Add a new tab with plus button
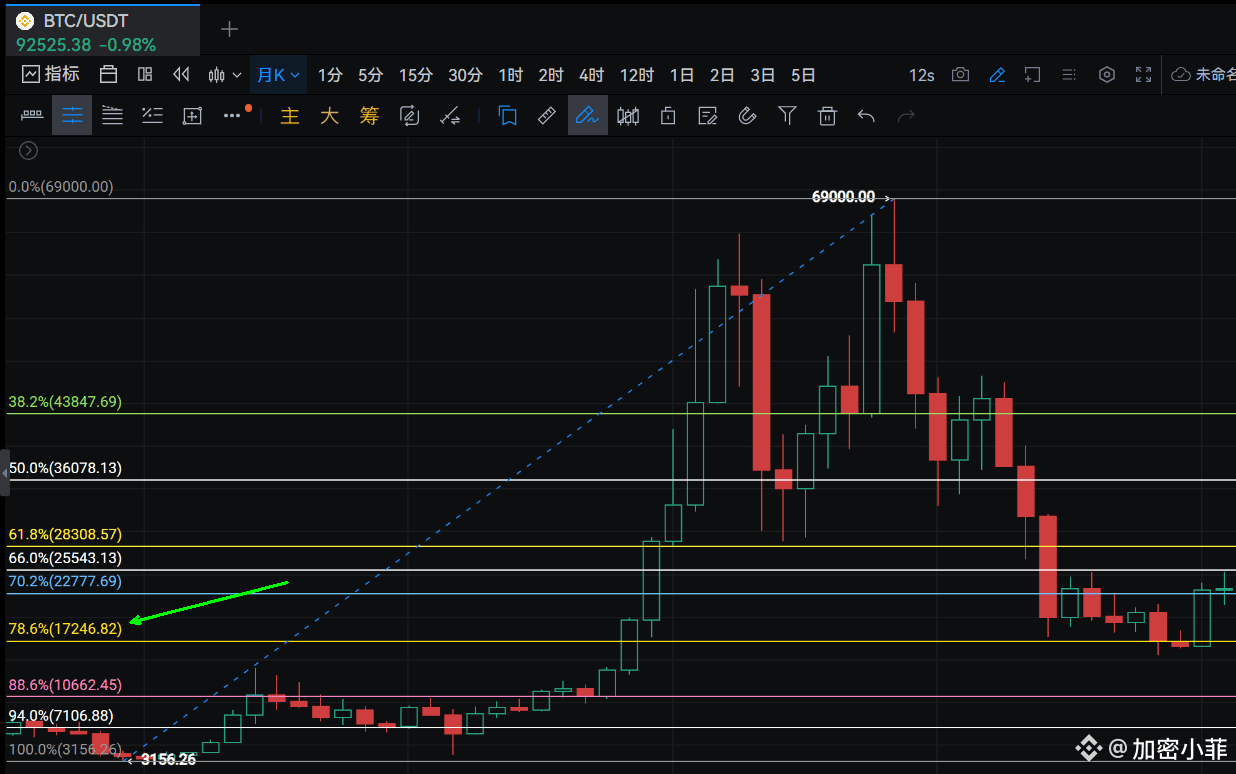Viewport: 1236px width, 774px height. [229, 29]
